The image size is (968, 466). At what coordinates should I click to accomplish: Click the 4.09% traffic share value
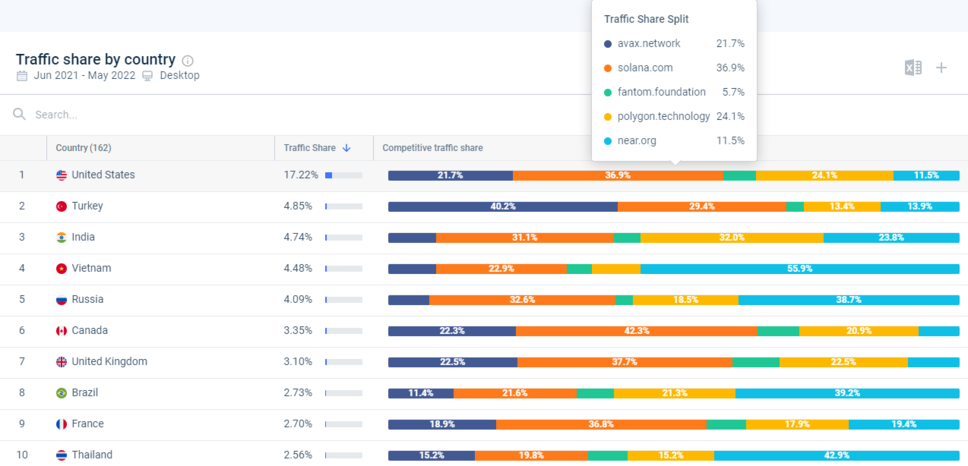298,299
